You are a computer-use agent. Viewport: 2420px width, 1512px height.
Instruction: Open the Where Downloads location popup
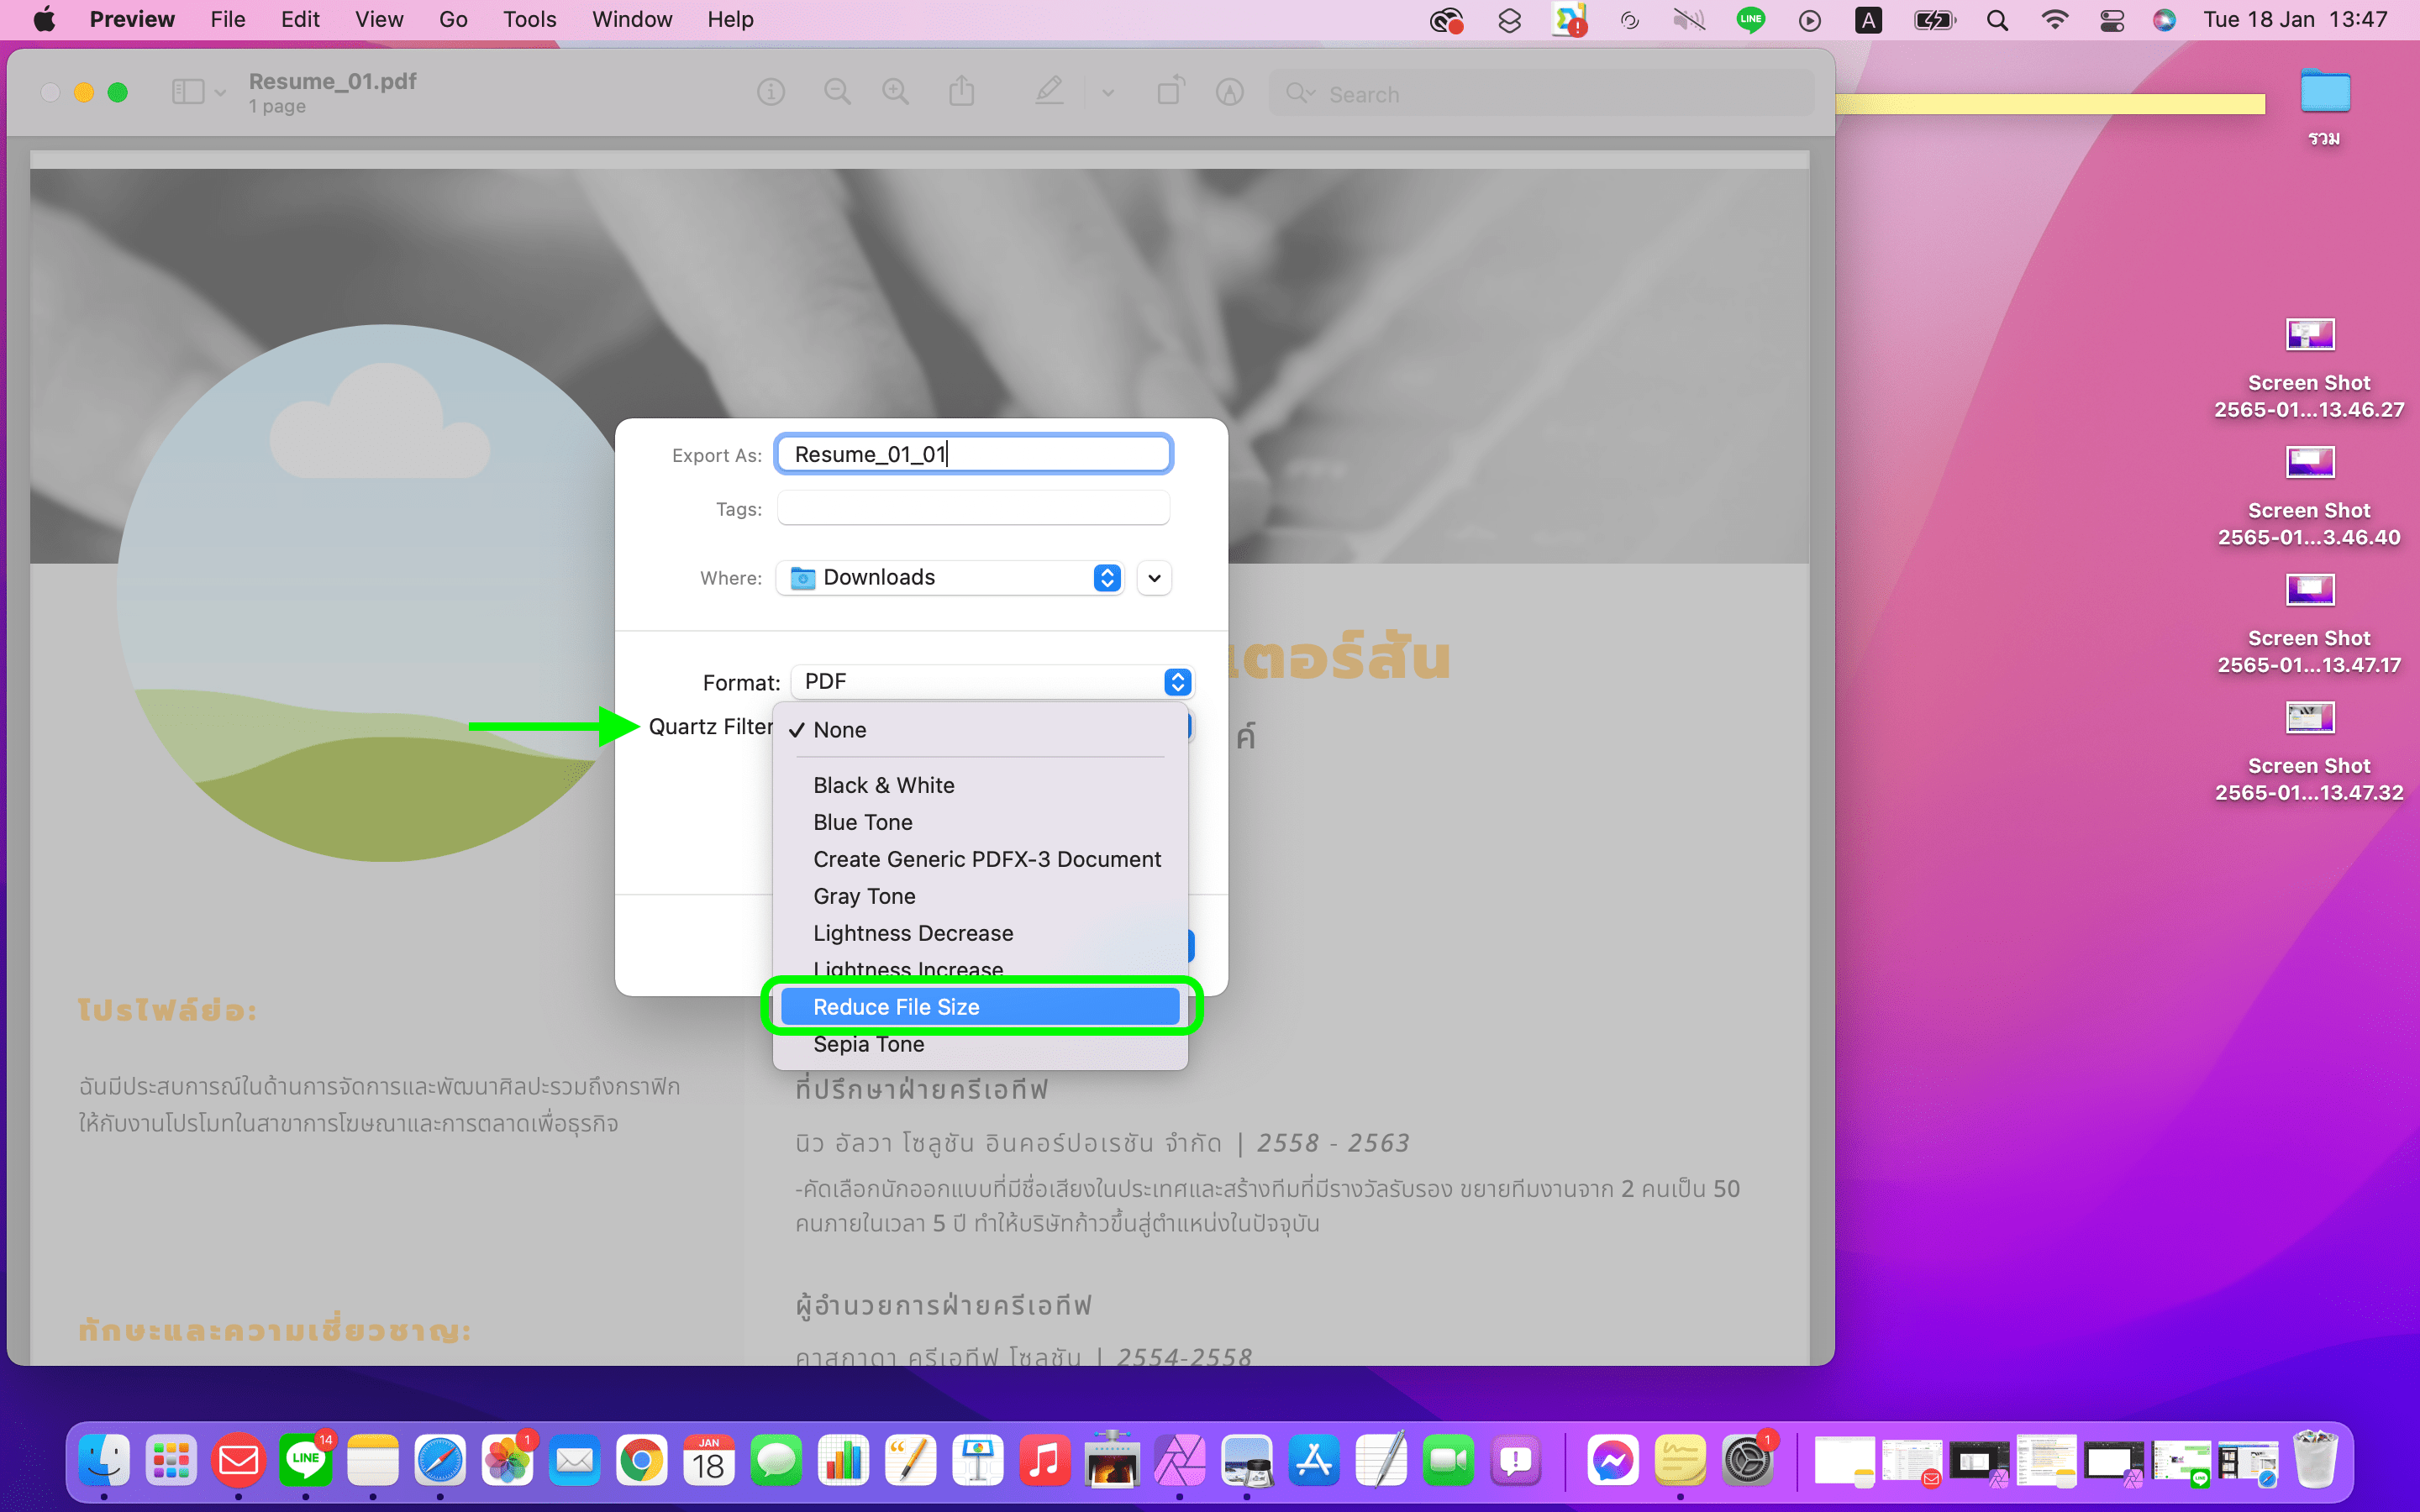[x=949, y=578]
